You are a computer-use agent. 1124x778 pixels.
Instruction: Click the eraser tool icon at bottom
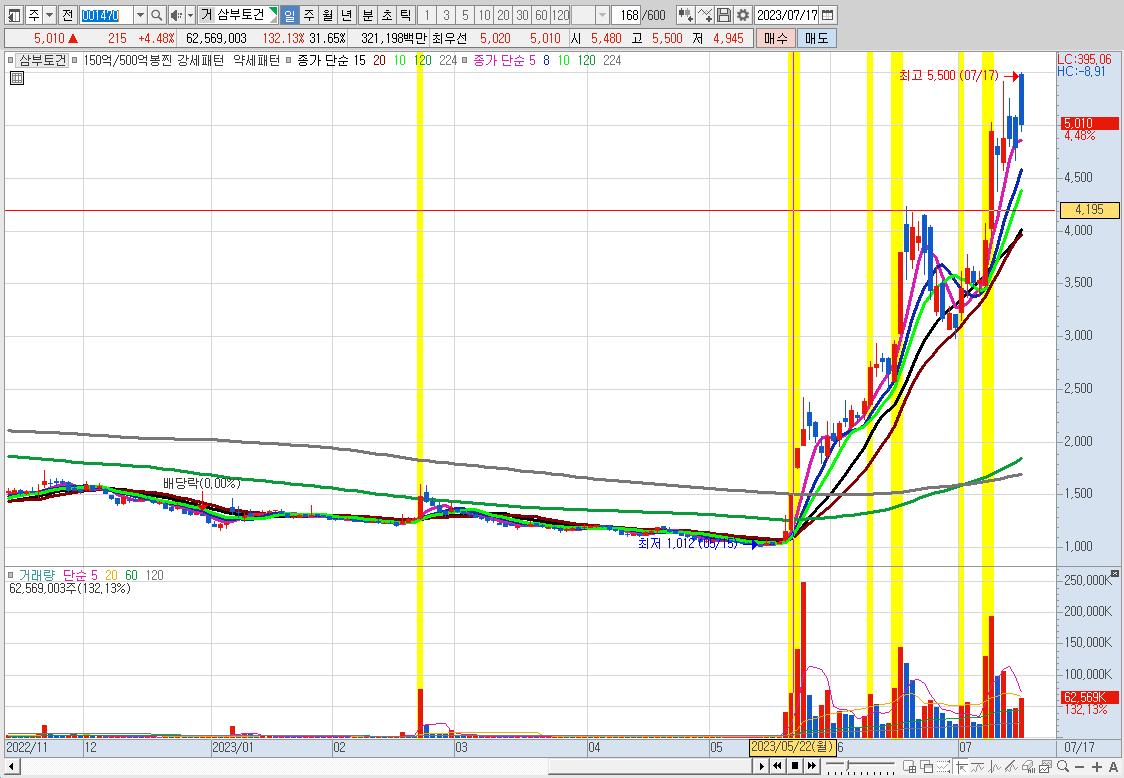(1028, 767)
